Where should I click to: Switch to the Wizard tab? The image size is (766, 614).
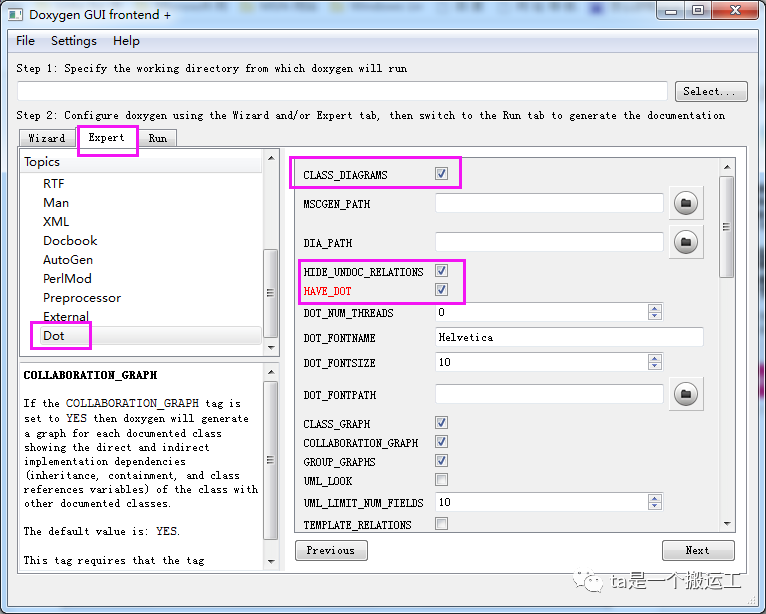(x=47, y=138)
